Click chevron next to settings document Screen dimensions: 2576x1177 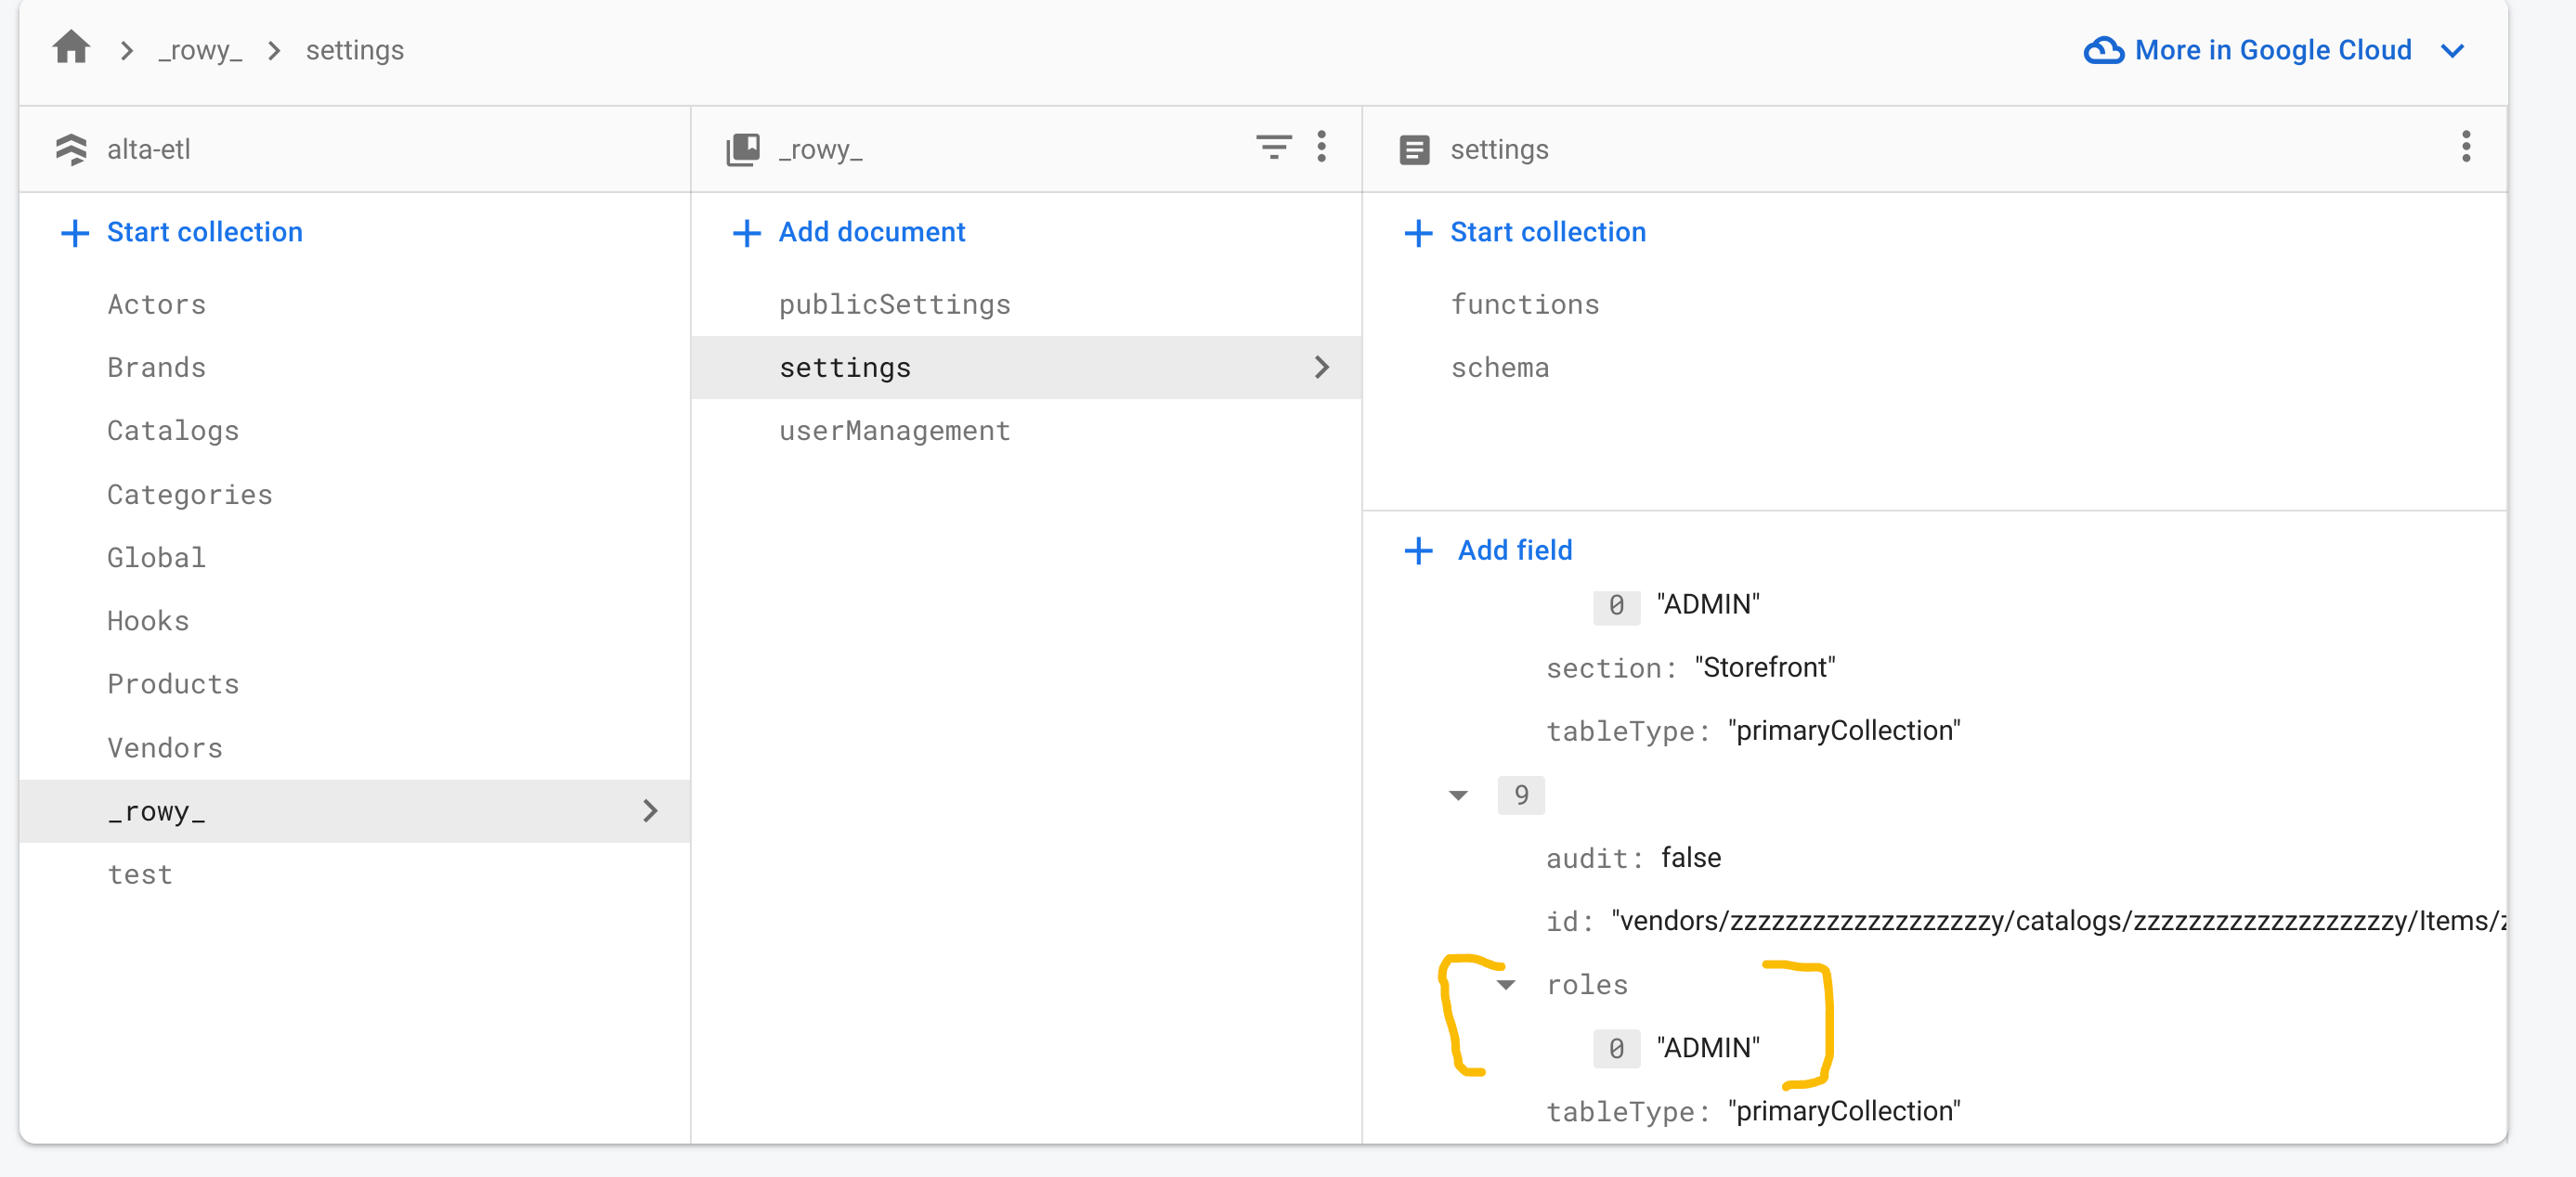point(1322,367)
